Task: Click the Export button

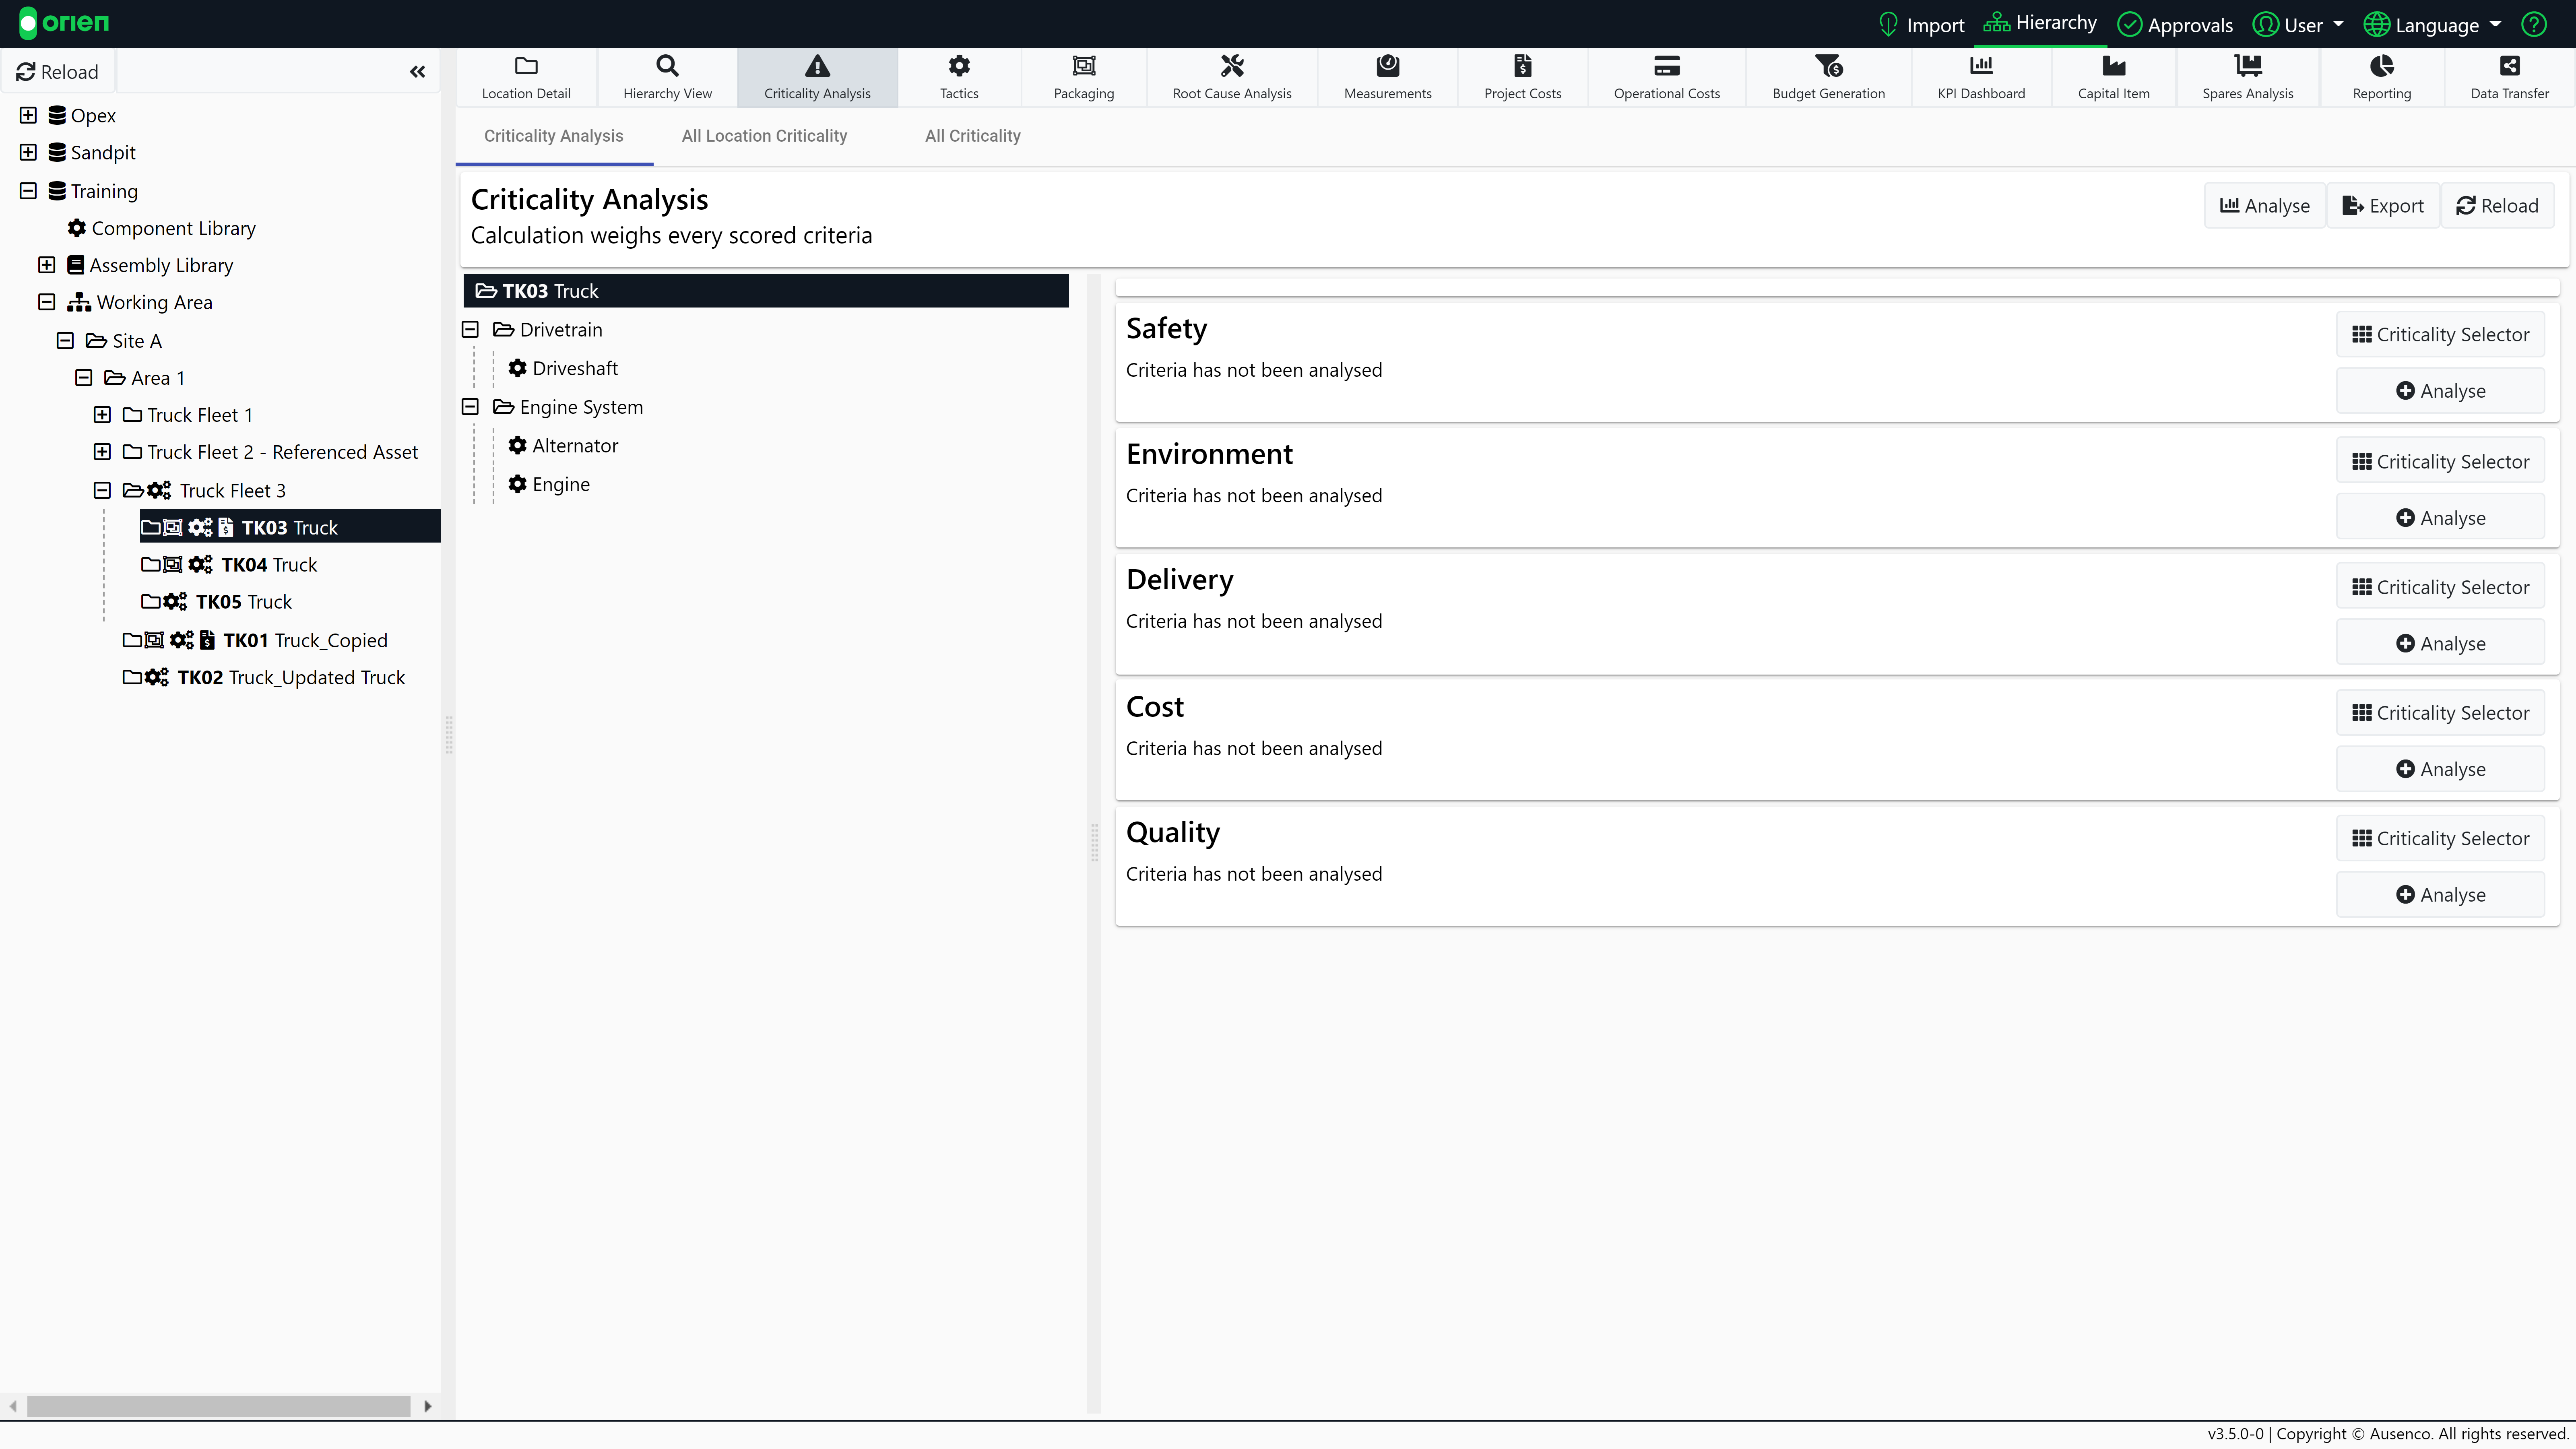Action: tap(2383, 206)
